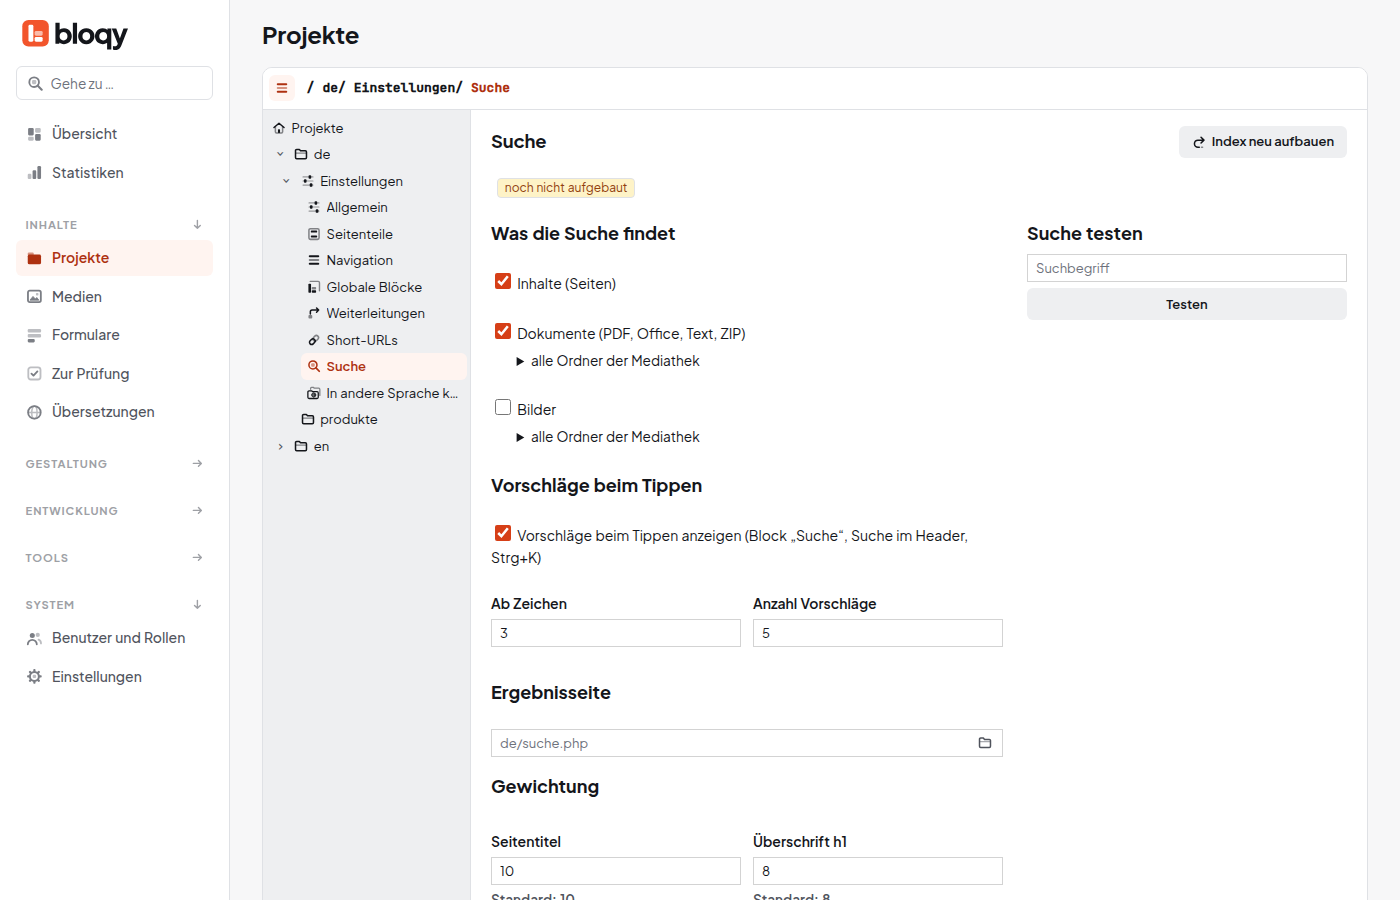Click the Short-URLs link icon
1400x900 pixels.
314,340
